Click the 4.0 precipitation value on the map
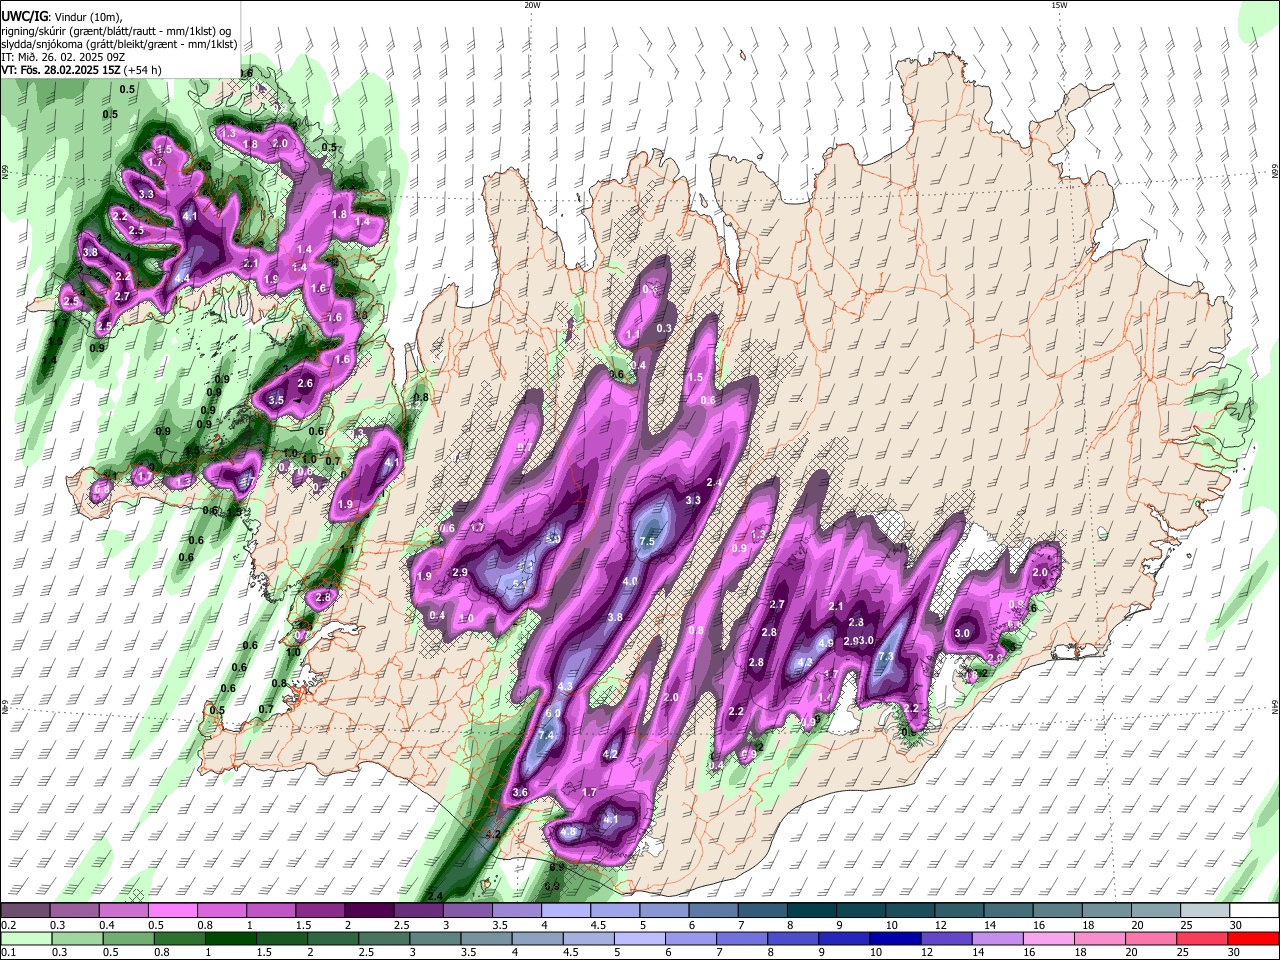This screenshot has height=960, width=1280. click(x=630, y=581)
